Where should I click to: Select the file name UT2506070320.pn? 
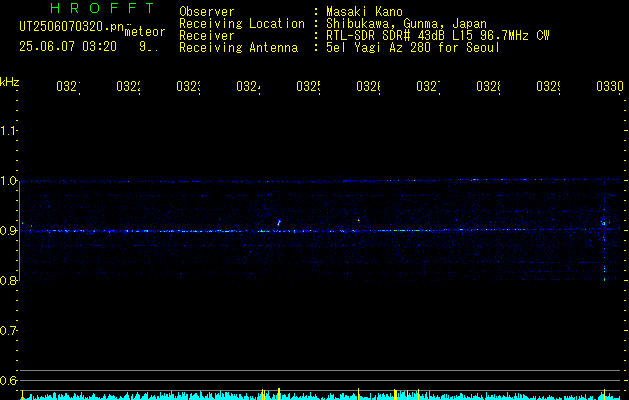[x=71, y=27]
